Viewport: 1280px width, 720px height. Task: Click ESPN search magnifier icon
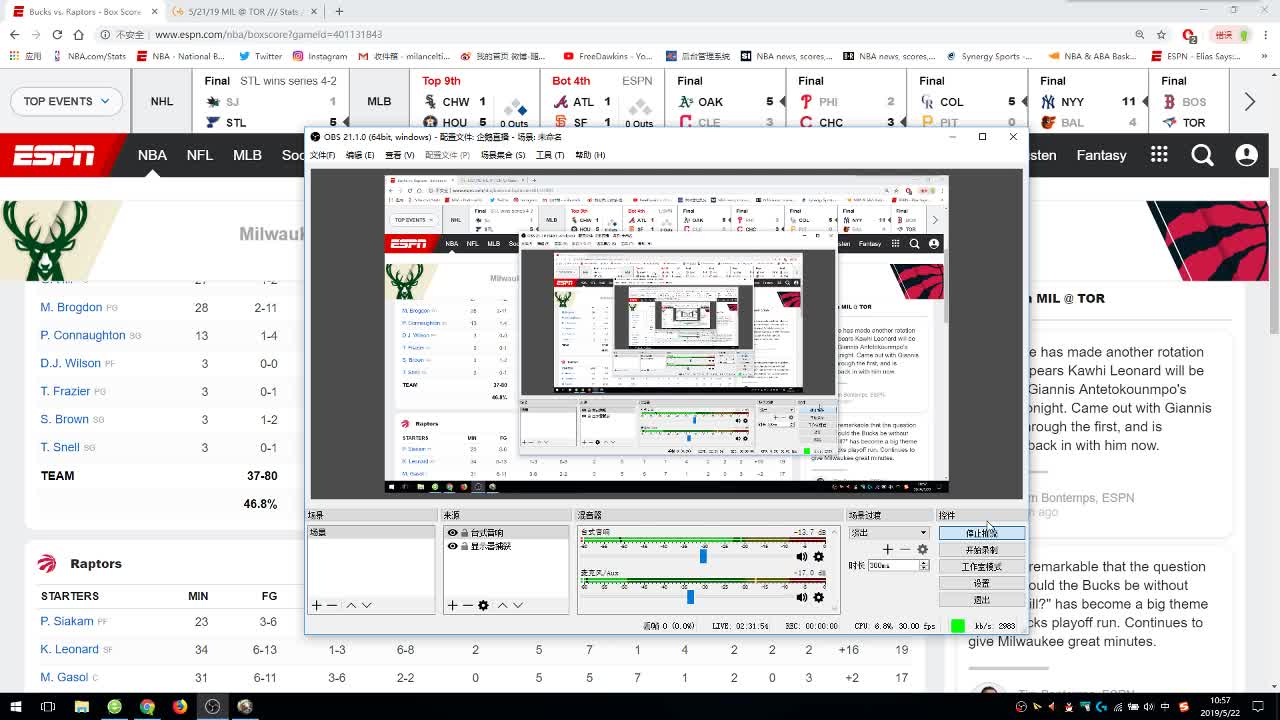[x=1202, y=155]
